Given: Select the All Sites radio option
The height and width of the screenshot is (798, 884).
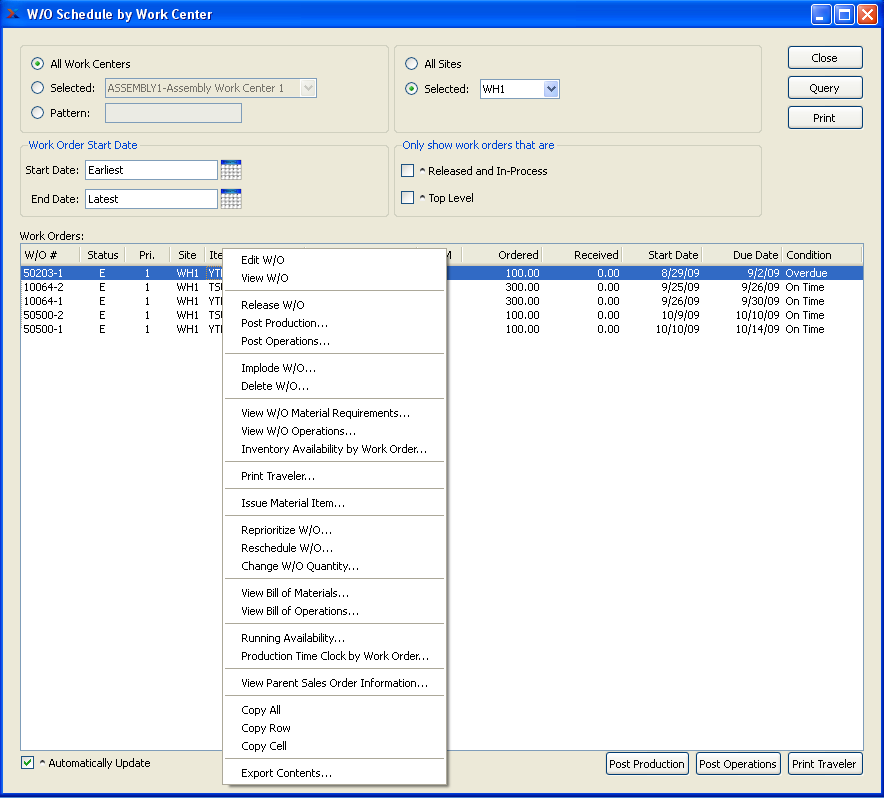Looking at the screenshot, I should pyautogui.click(x=411, y=64).
